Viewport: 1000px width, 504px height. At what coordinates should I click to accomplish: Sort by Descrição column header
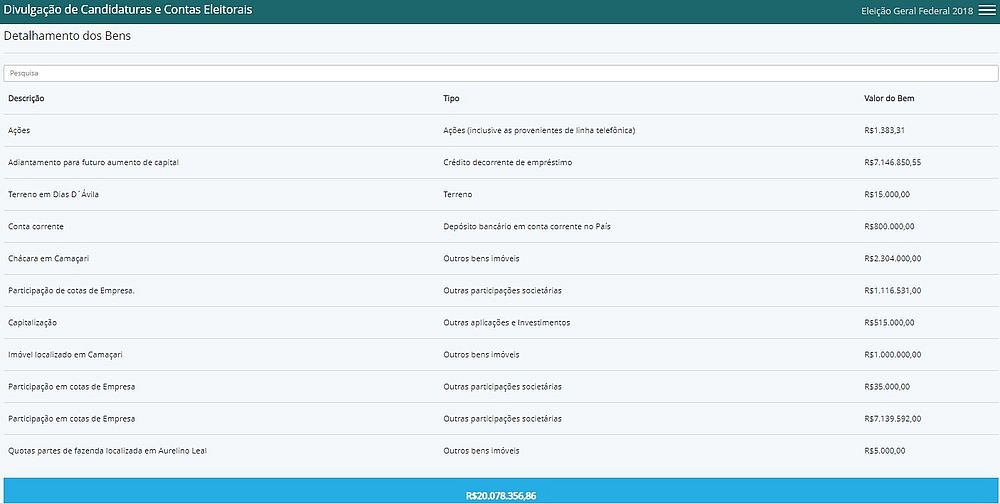[26, 98]
